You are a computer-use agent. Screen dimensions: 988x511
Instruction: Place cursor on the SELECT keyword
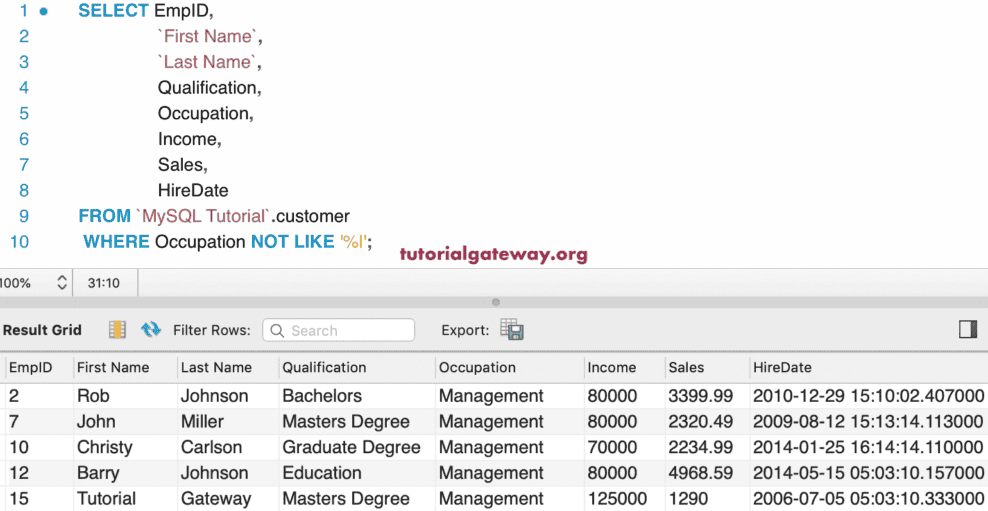113,11
